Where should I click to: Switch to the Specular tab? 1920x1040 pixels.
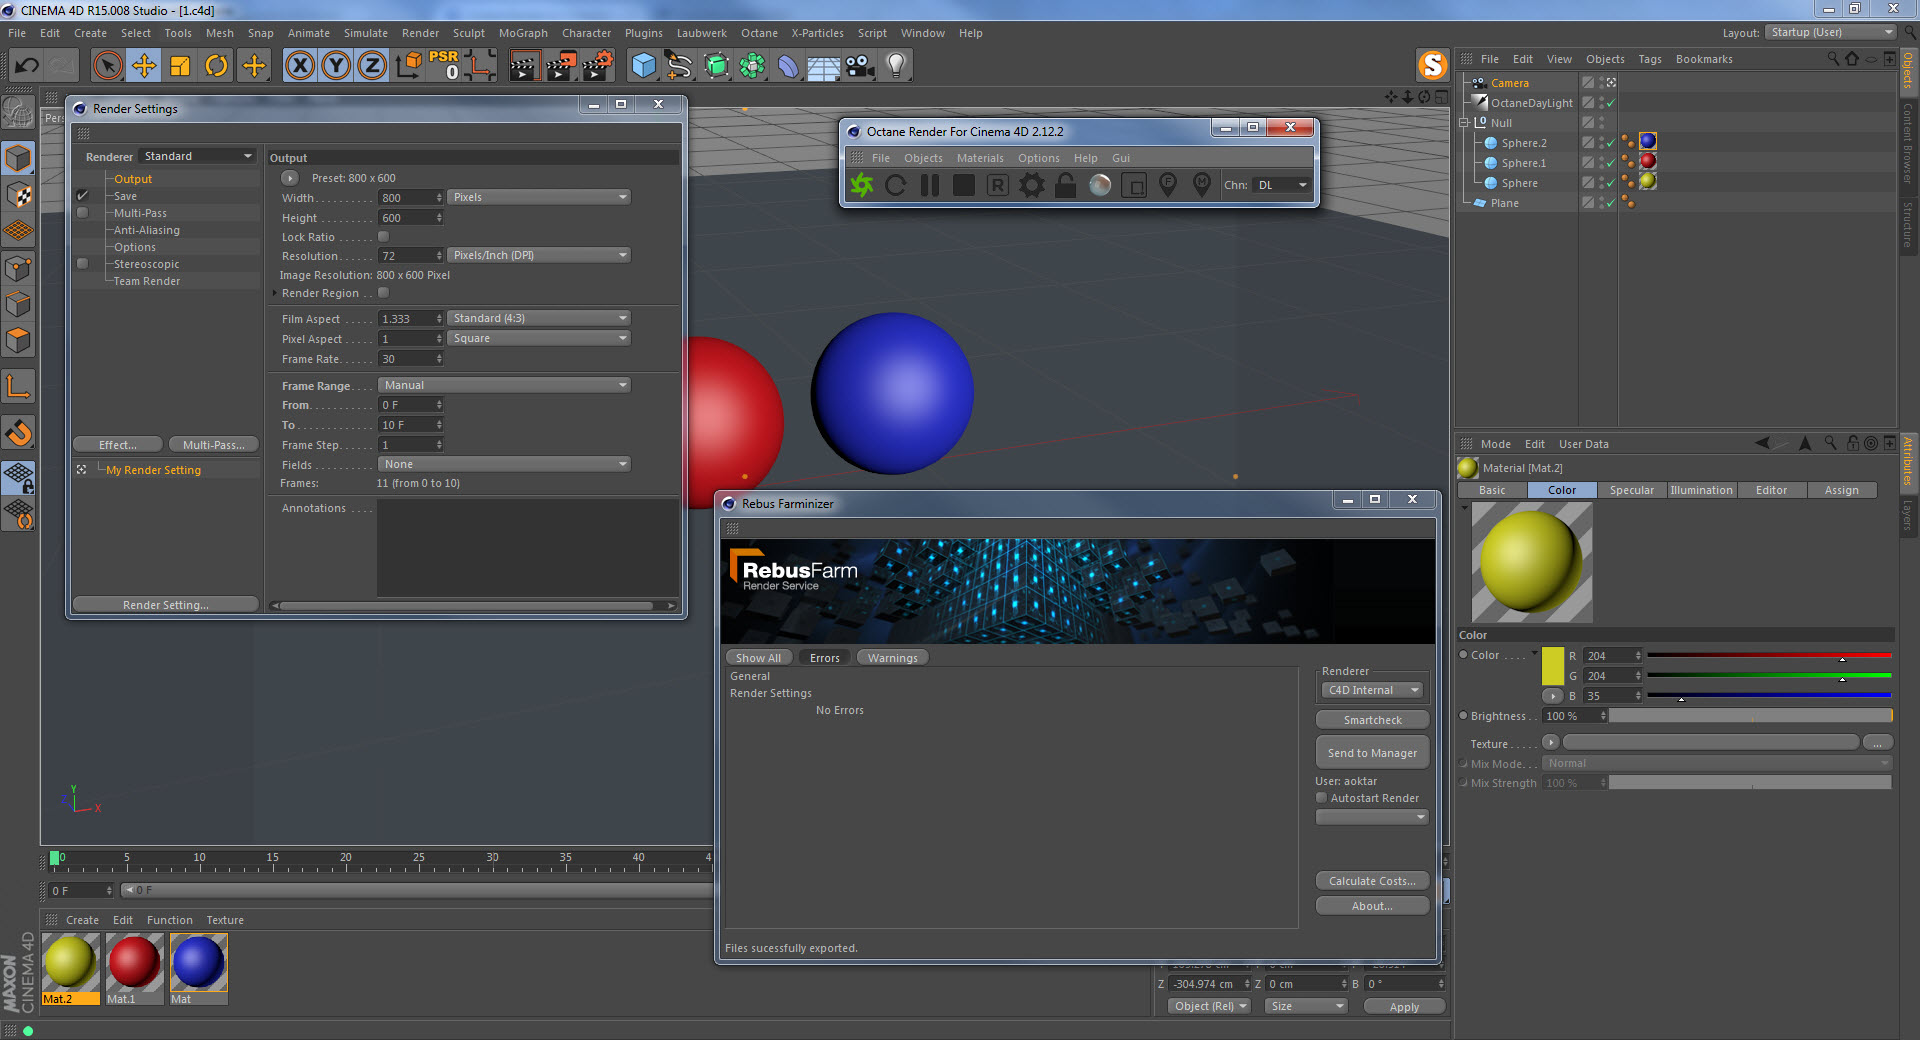click(1632, 490)
